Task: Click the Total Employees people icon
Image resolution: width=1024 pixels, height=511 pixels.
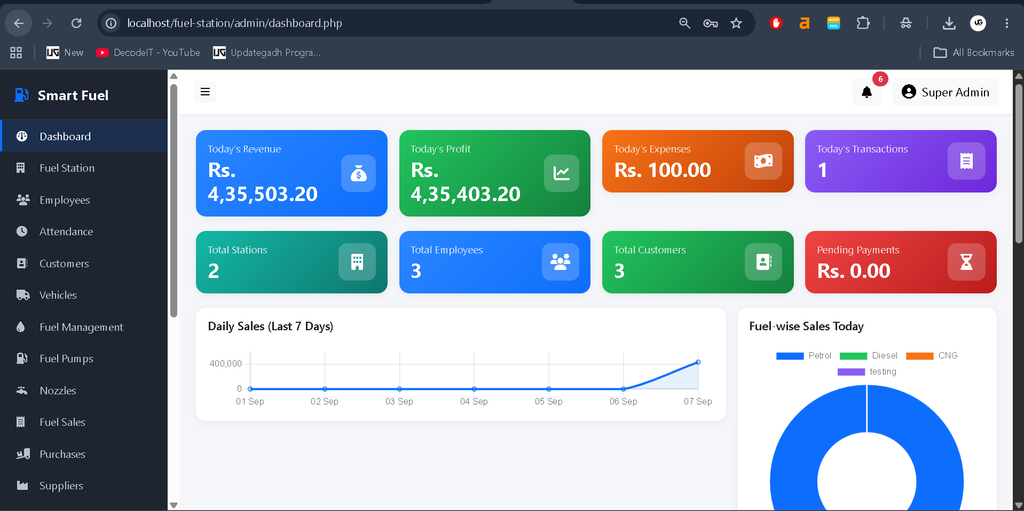Action: 560,262
